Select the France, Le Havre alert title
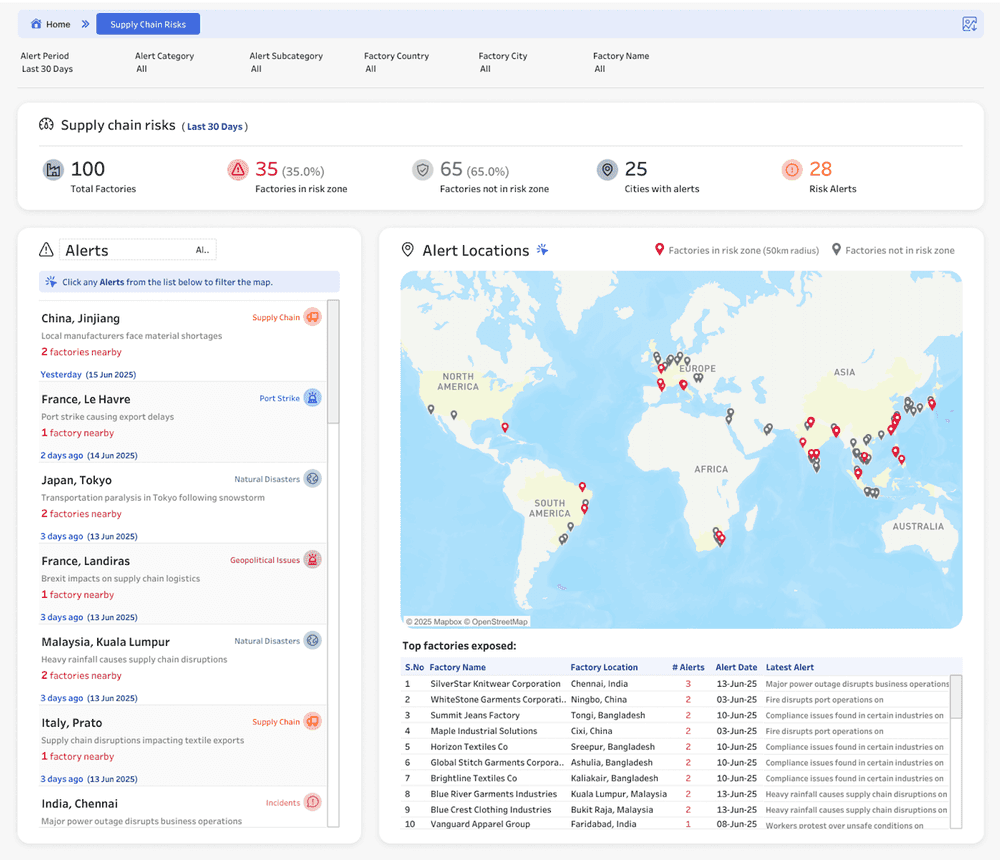The image size is (1000, 860). point(85,399)
